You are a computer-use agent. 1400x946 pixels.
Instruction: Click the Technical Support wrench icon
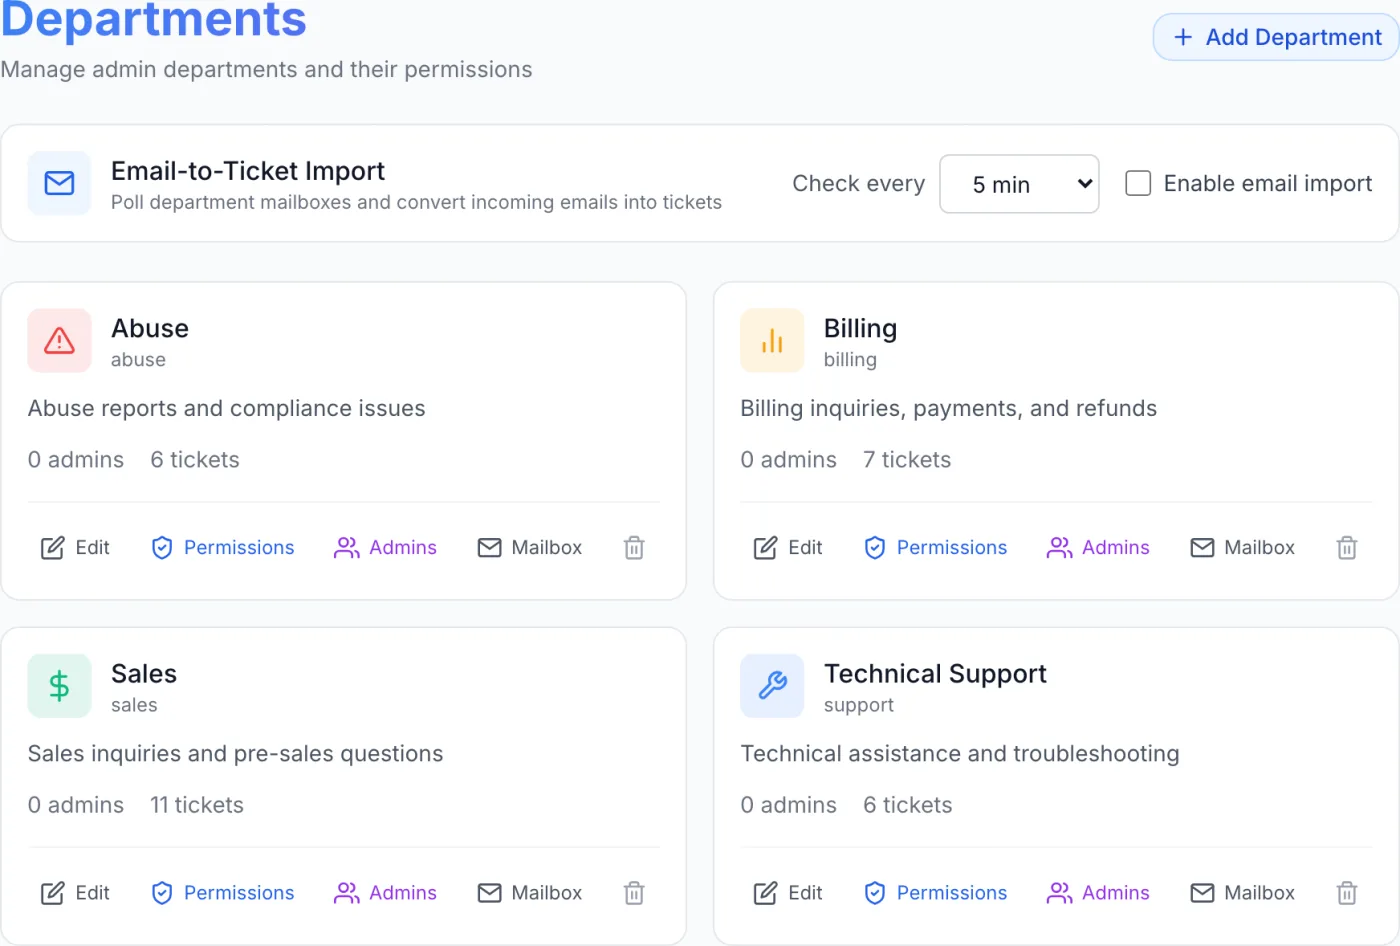click(772, 686)
